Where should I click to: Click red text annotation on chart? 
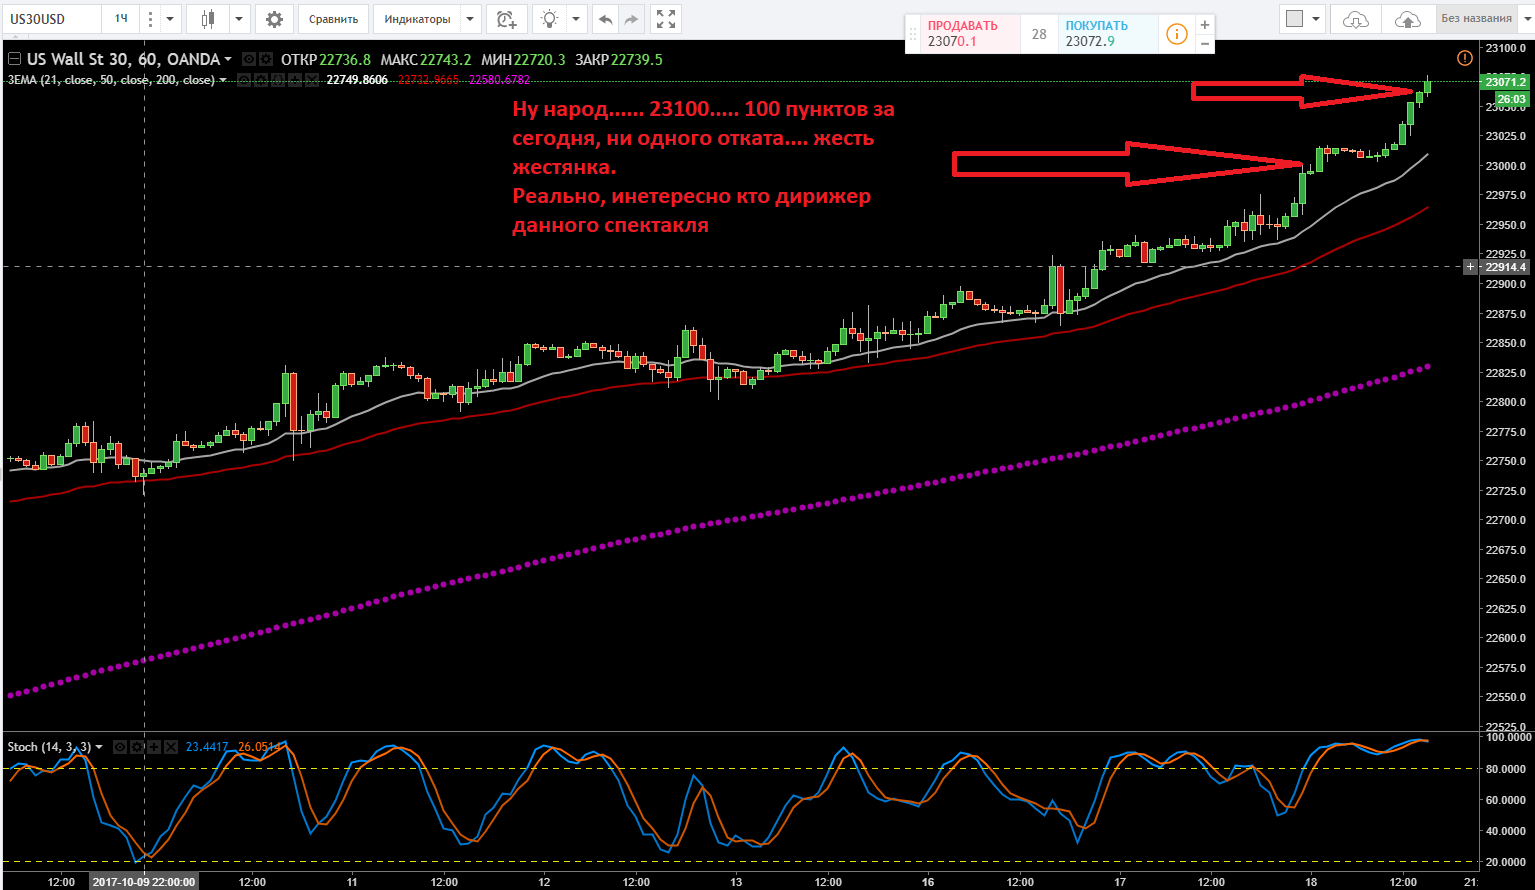pyautogui.click(x=703, y=167)
